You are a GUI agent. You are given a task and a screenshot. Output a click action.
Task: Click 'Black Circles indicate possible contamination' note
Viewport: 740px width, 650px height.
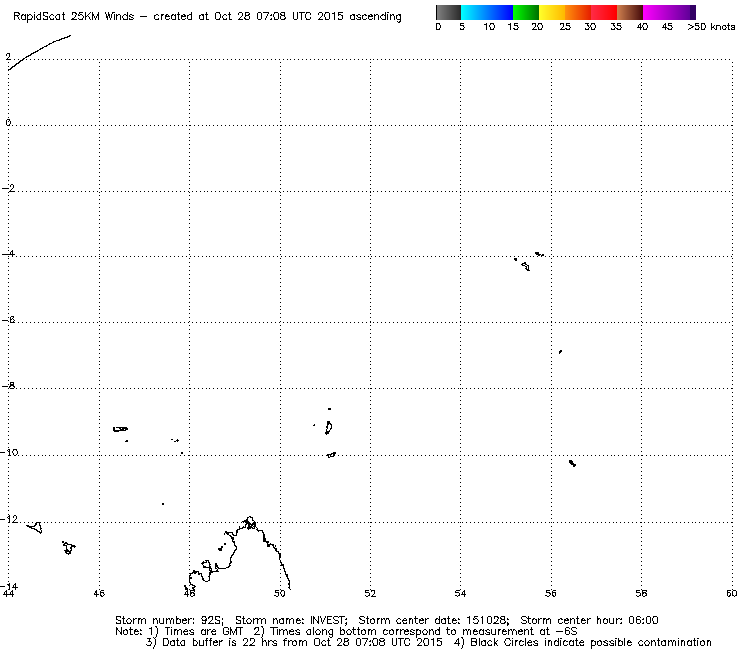tap(591, 642)
